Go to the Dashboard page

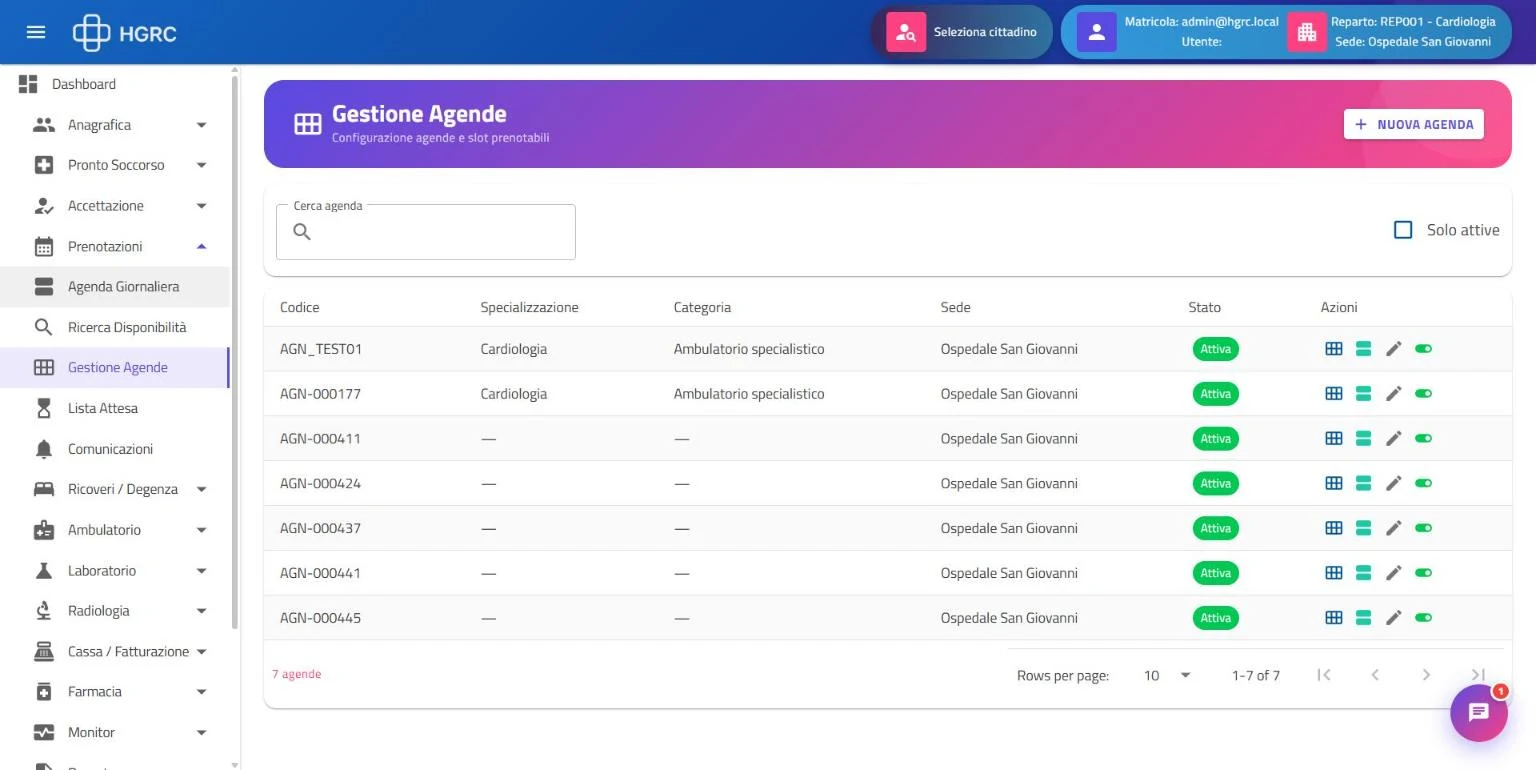115,84
